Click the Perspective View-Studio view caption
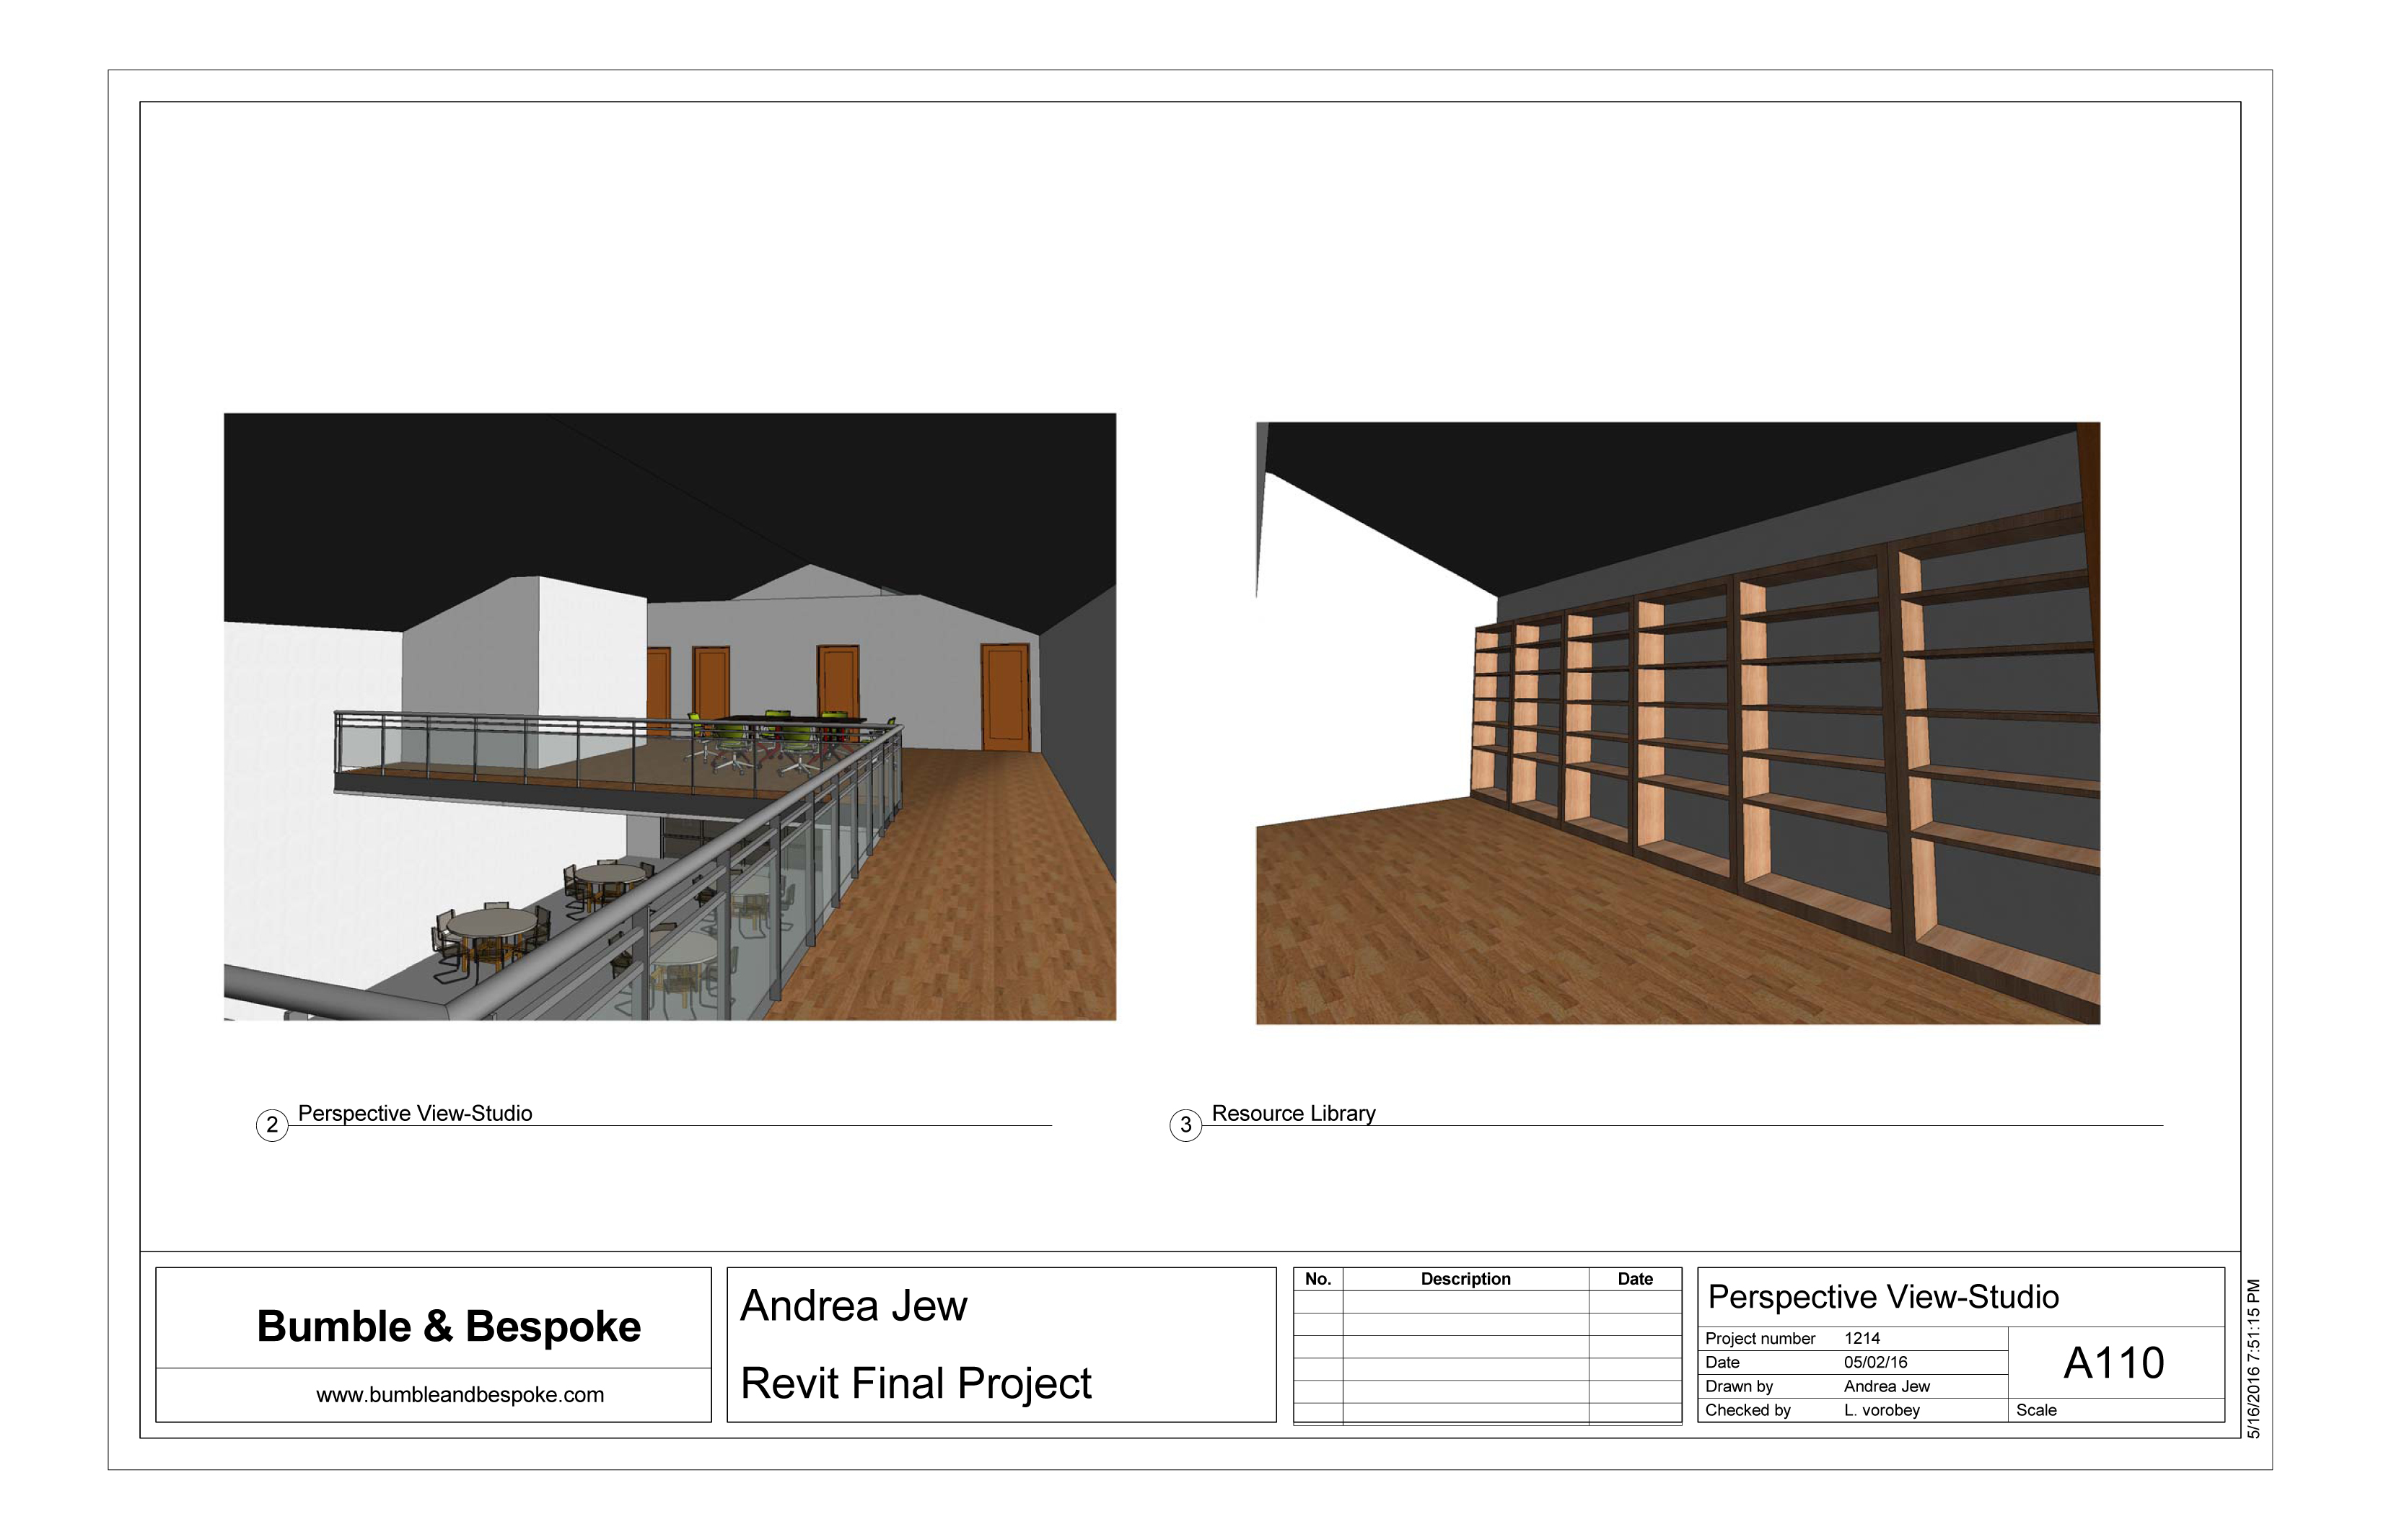Screen dimensions: 2381x1540 click(414, 1113)
